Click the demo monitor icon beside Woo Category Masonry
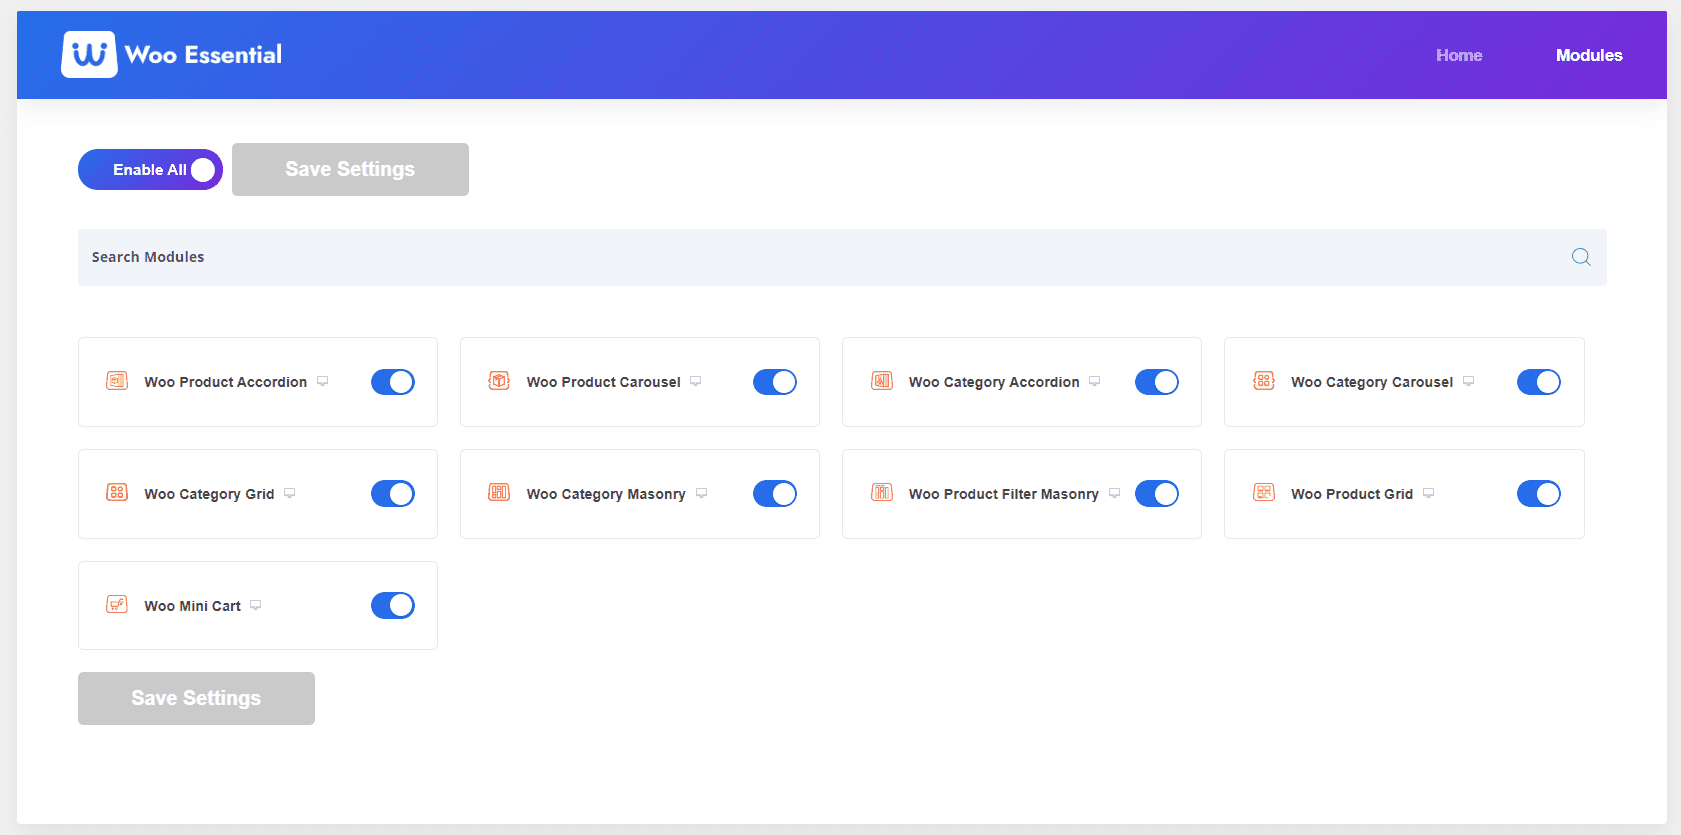 click(701, 493)
